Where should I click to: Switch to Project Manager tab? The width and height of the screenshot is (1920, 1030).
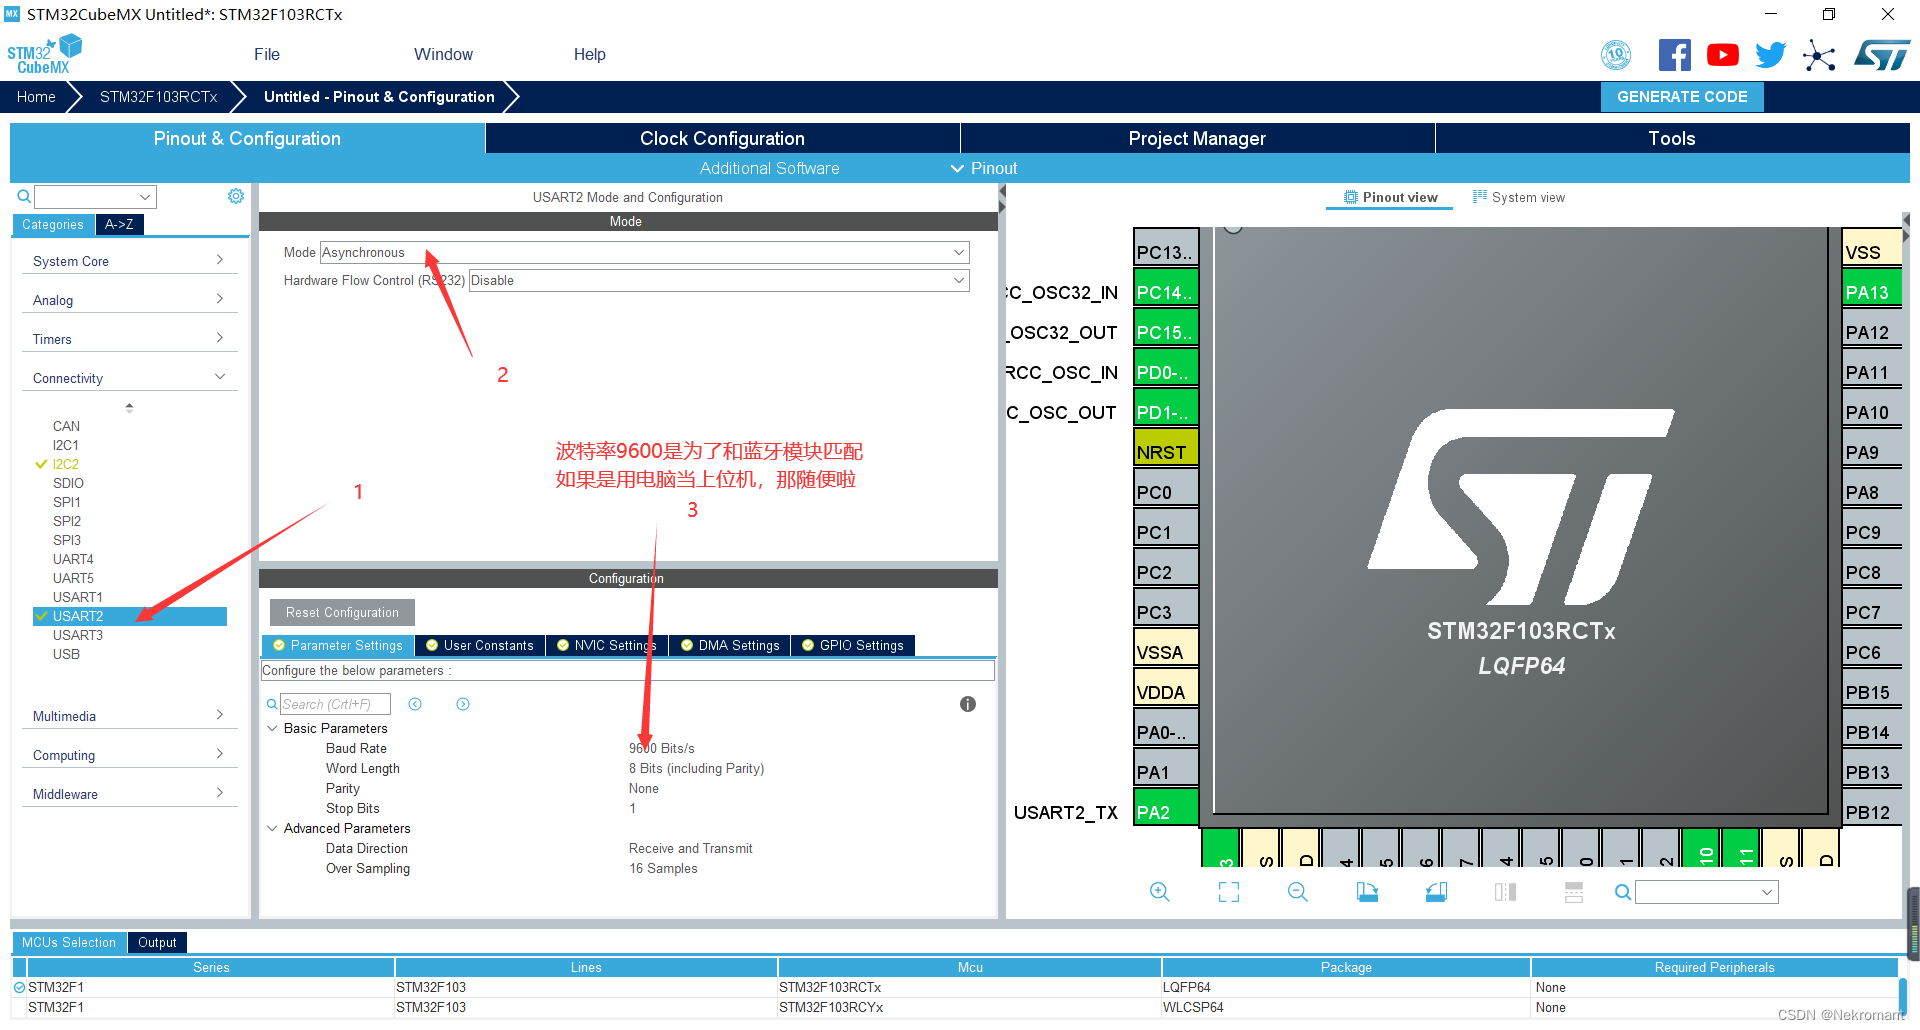coord(1197,138)
